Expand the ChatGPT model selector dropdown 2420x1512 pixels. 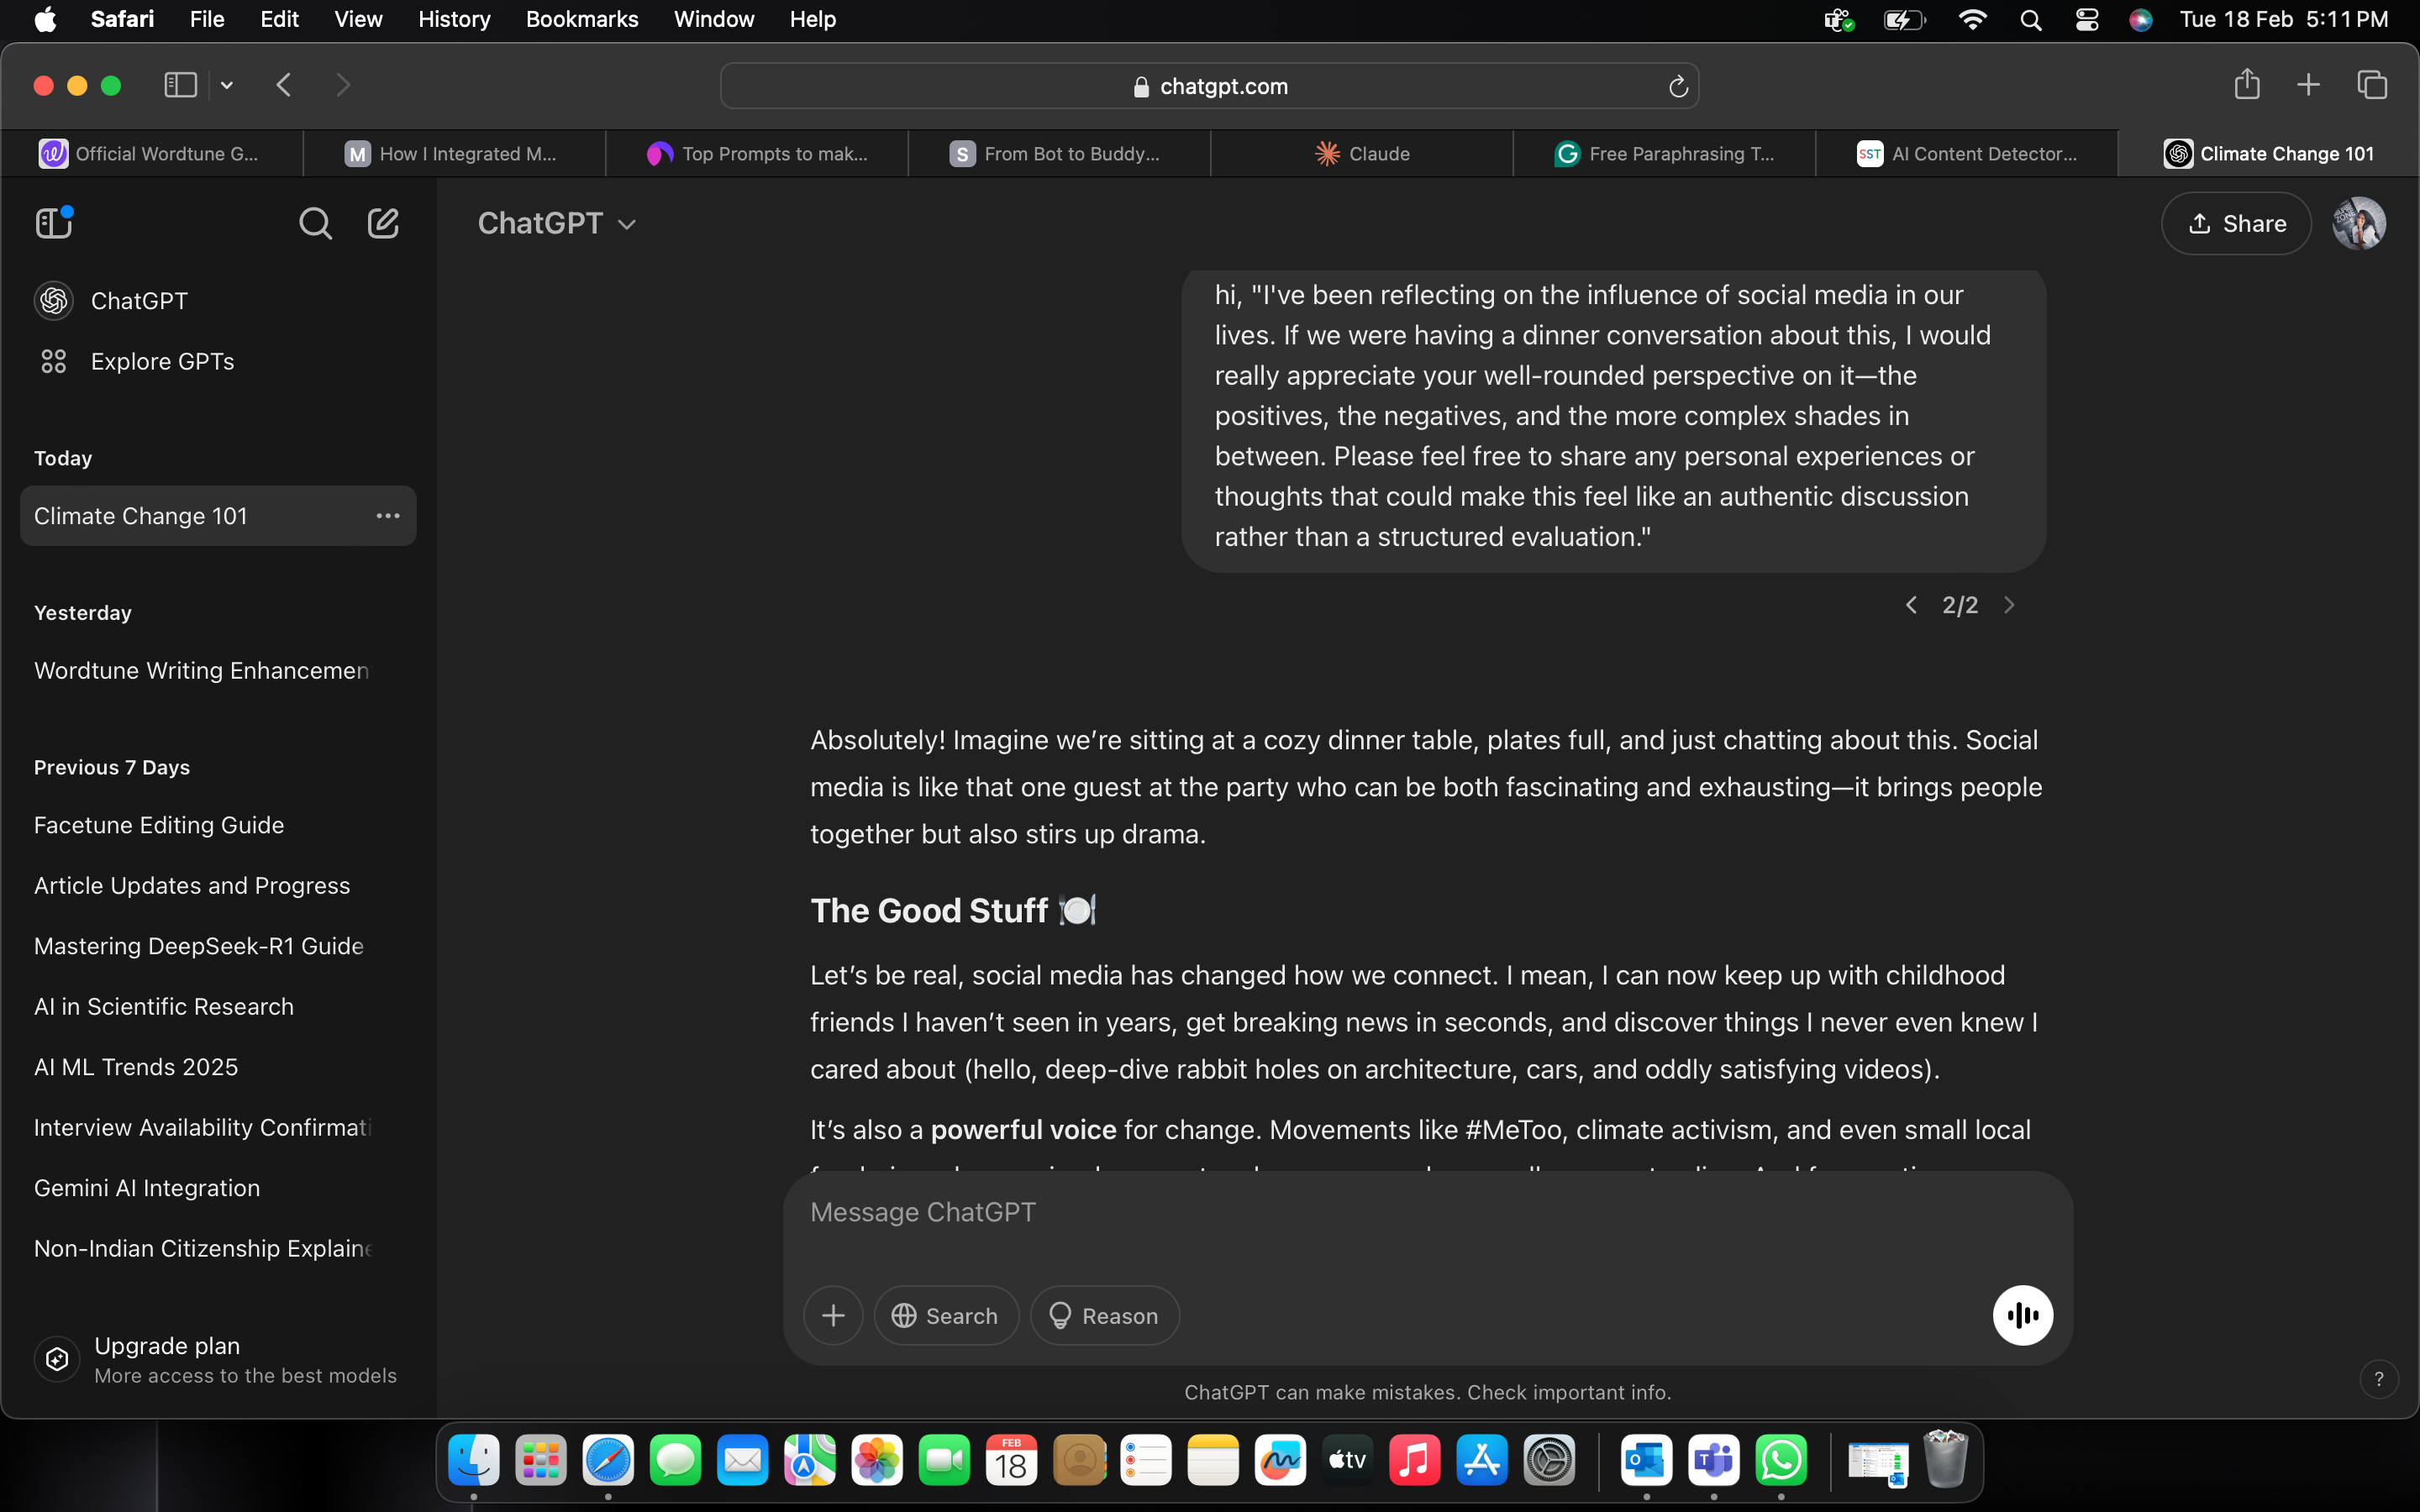[557, 223]
